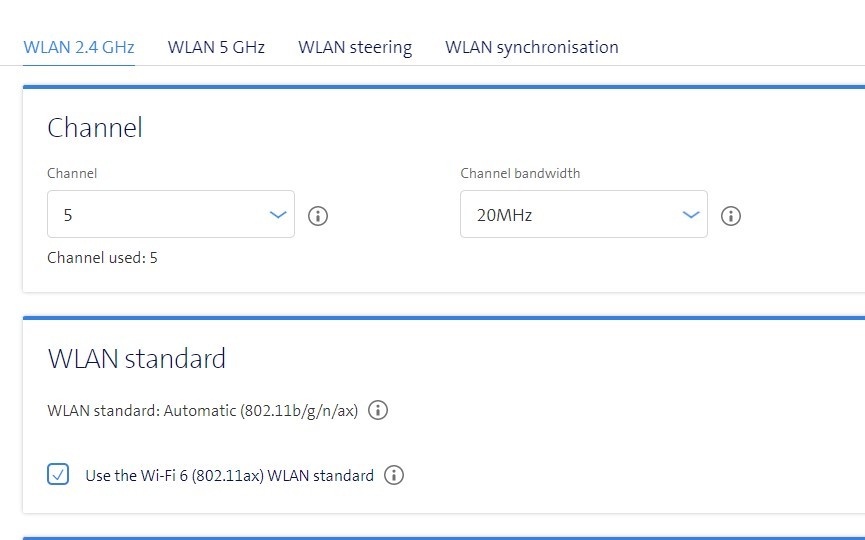Switch to the WLAN 2.4 GHz tab
This screenshot has width=865, height=540.
click(x=79, y=47)
